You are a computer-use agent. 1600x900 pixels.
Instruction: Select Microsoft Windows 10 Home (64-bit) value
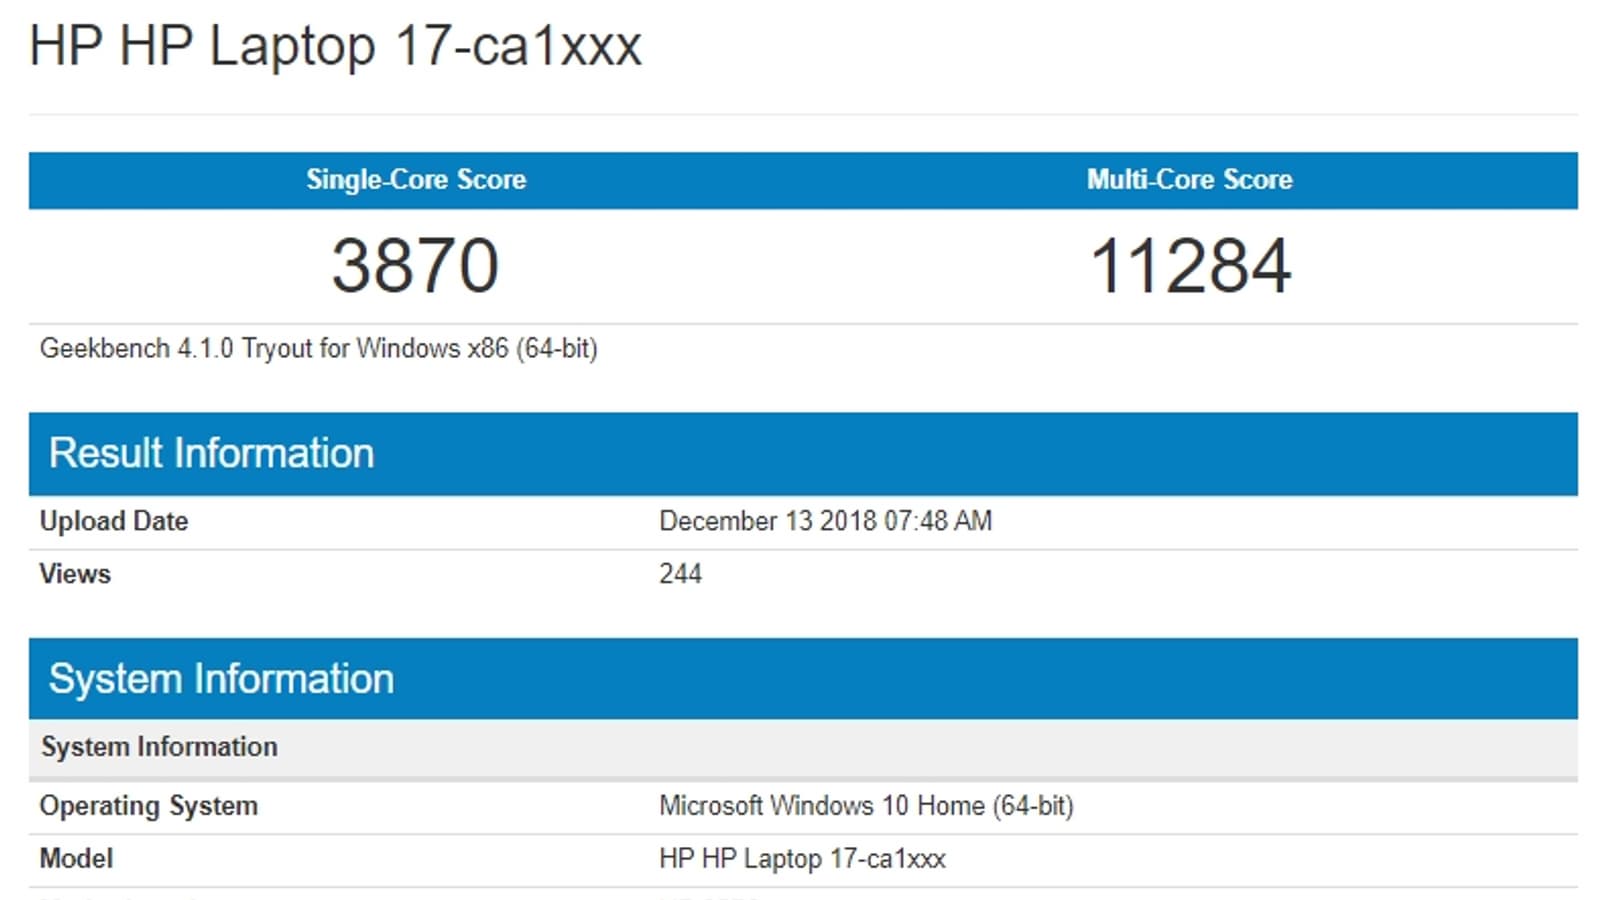(868, 806)
